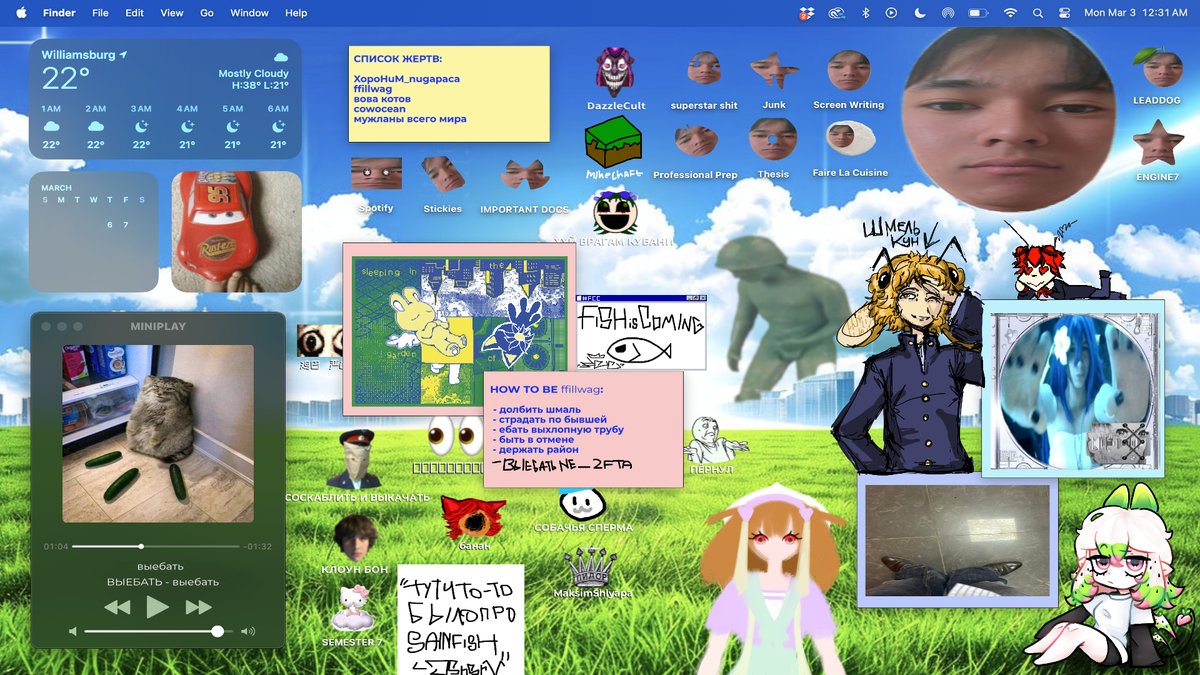Viewport: 1200px width, 675px height.
Task: Open the Control Center panel
Action: [x=1064, y=13]
